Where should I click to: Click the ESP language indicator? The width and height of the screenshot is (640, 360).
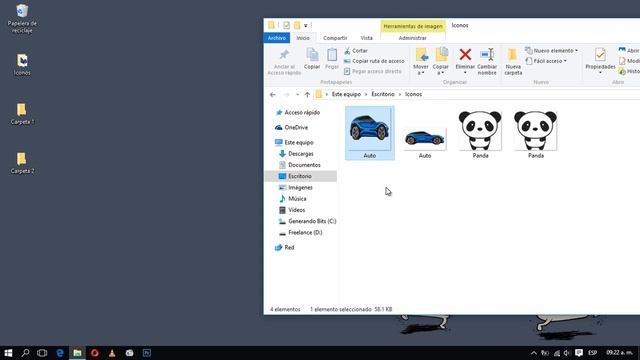pyautogui.click(x=593, y=353)
